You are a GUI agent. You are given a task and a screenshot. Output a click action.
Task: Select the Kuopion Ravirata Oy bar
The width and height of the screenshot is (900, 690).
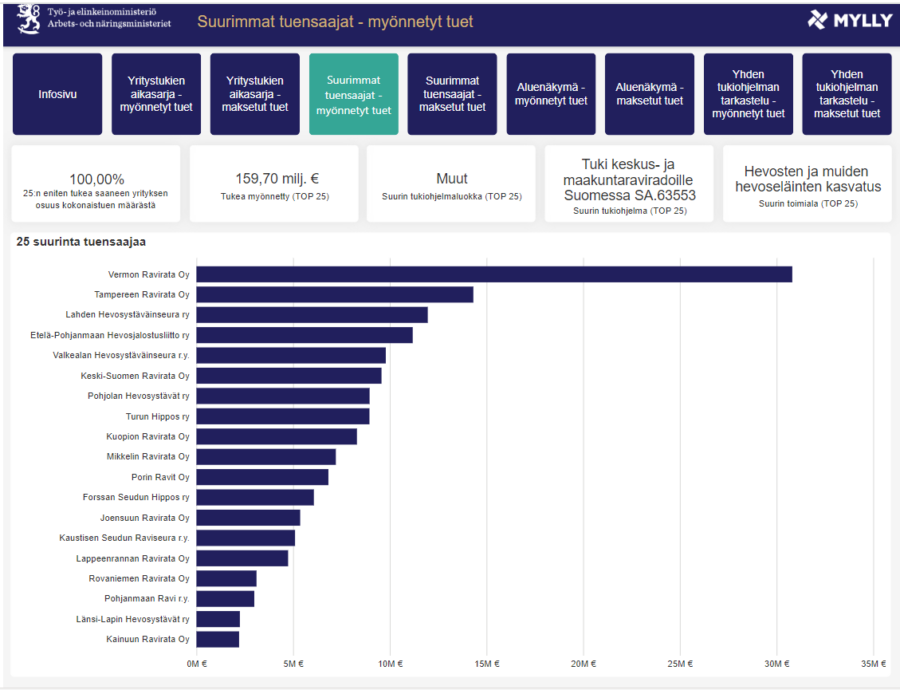click(x=277, y=436)
